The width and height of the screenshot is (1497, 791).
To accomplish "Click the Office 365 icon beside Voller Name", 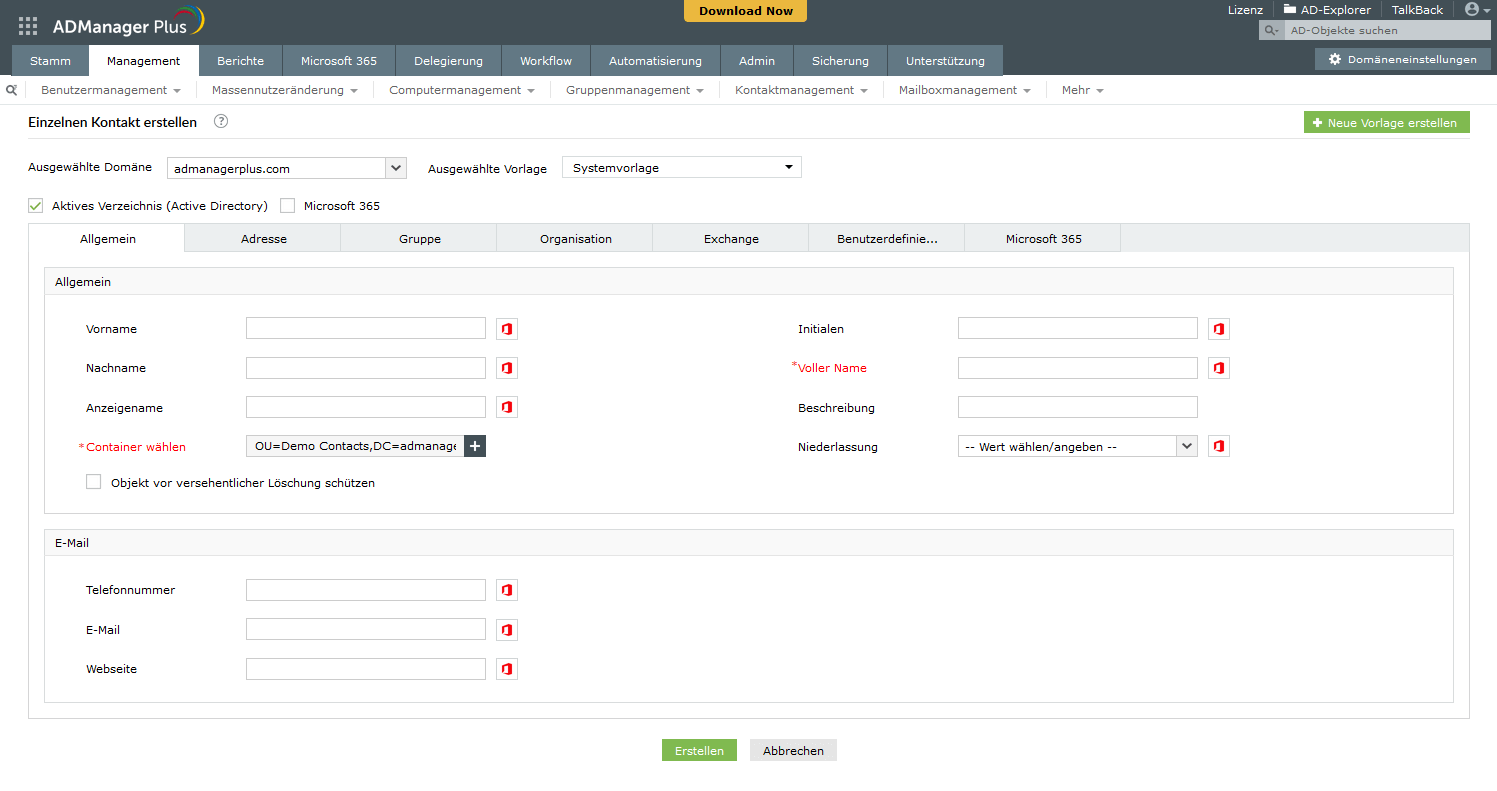I will 1219,368.
